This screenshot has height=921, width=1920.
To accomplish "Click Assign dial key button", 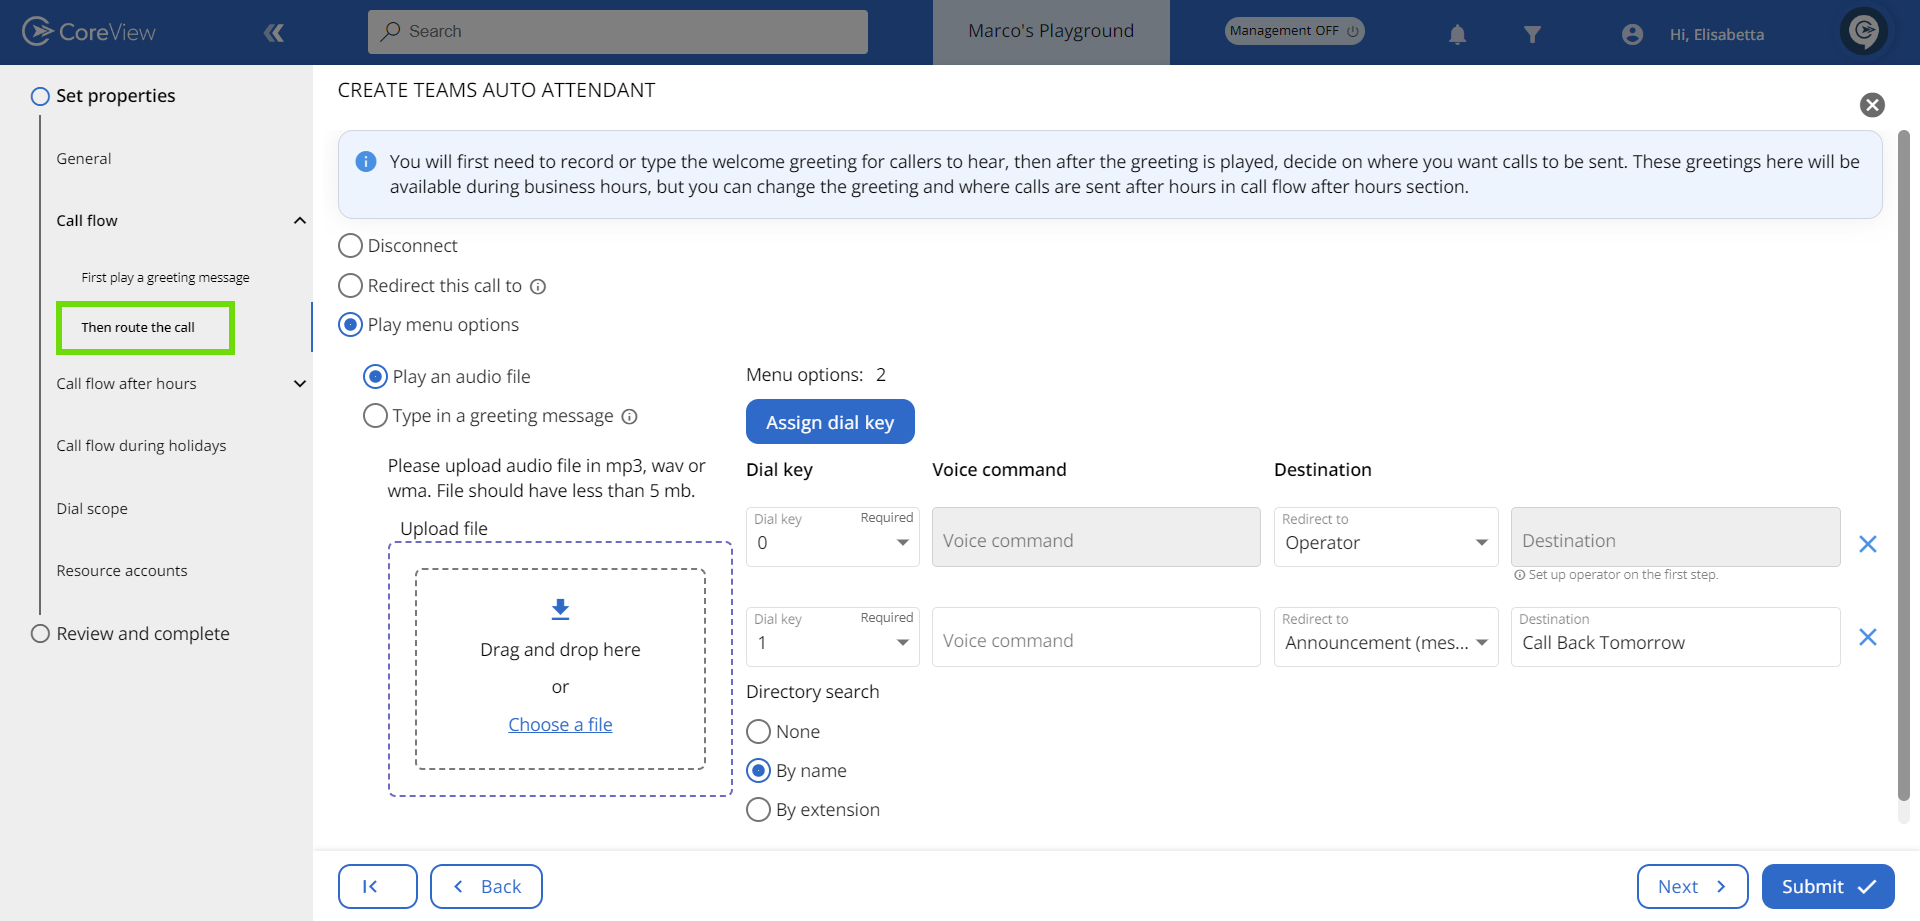I will tap(830, 422).
